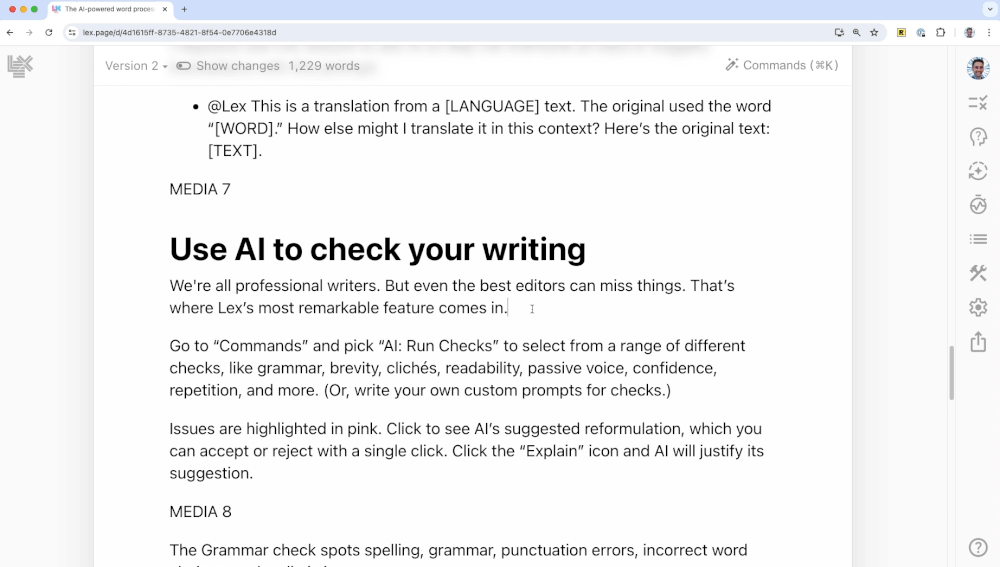The width and height of the screenshot is (1000, 567).
Task: Open the settings gear icon
Action: [x=978, y=307]
